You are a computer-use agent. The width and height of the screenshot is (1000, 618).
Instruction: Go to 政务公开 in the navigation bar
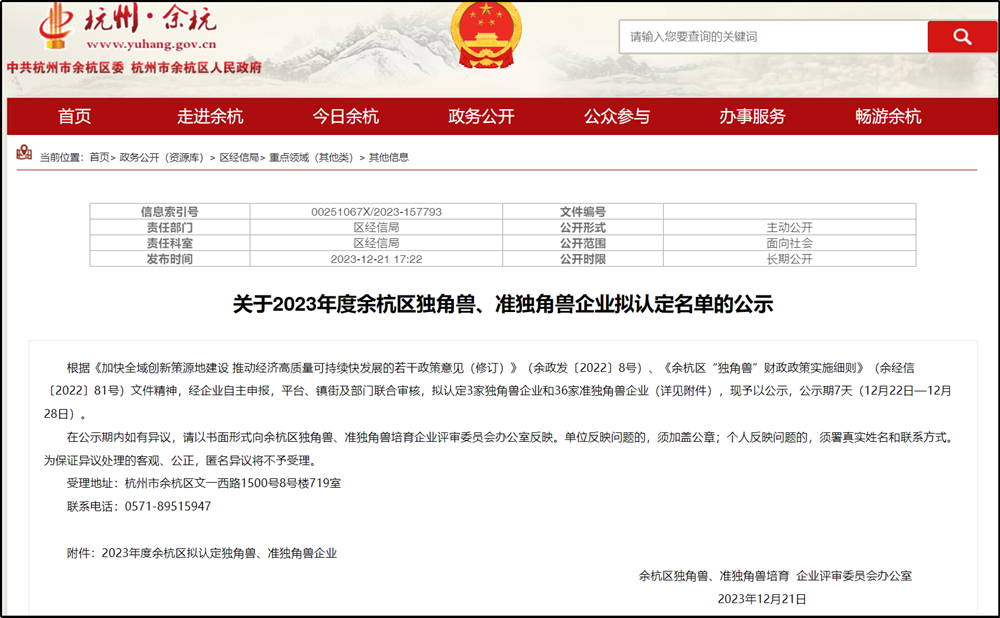(481, 116)
